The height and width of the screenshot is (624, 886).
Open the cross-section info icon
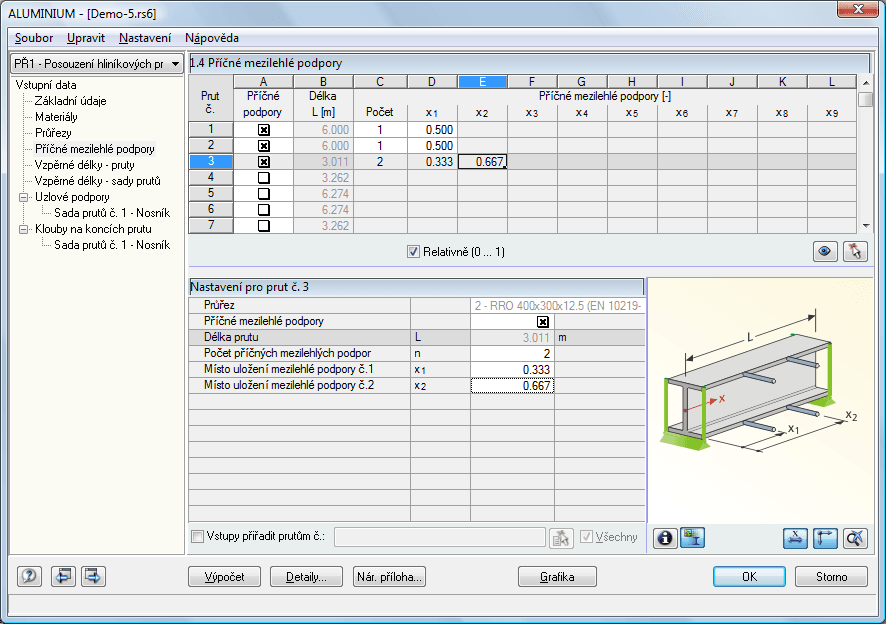coord(665,538)
